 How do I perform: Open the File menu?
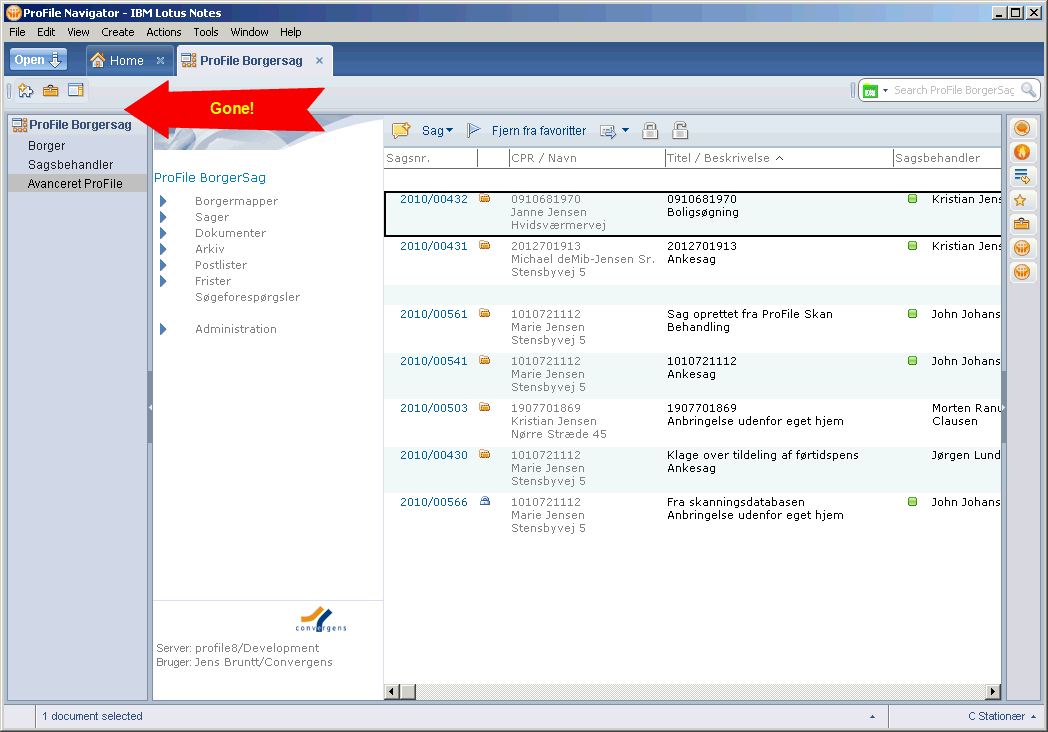click(17, 32)
